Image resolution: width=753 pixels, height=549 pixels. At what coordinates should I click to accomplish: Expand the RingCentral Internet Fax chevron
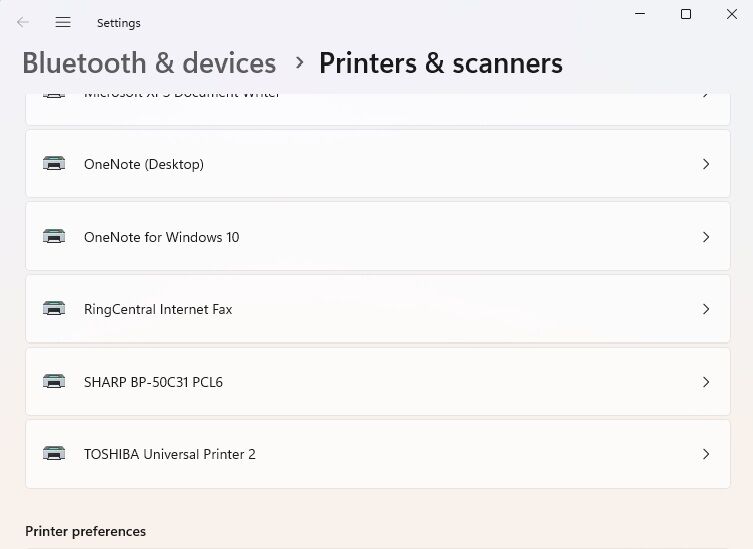[706, 309]
